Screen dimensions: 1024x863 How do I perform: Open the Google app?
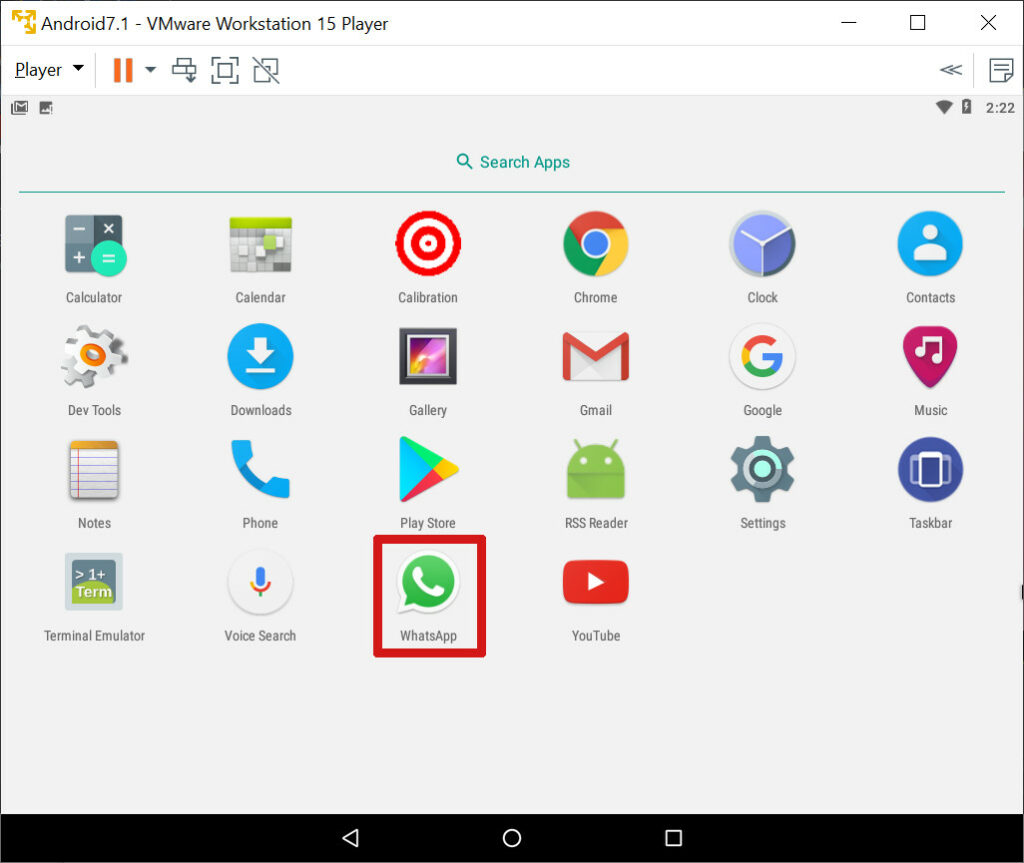(762, 357)
